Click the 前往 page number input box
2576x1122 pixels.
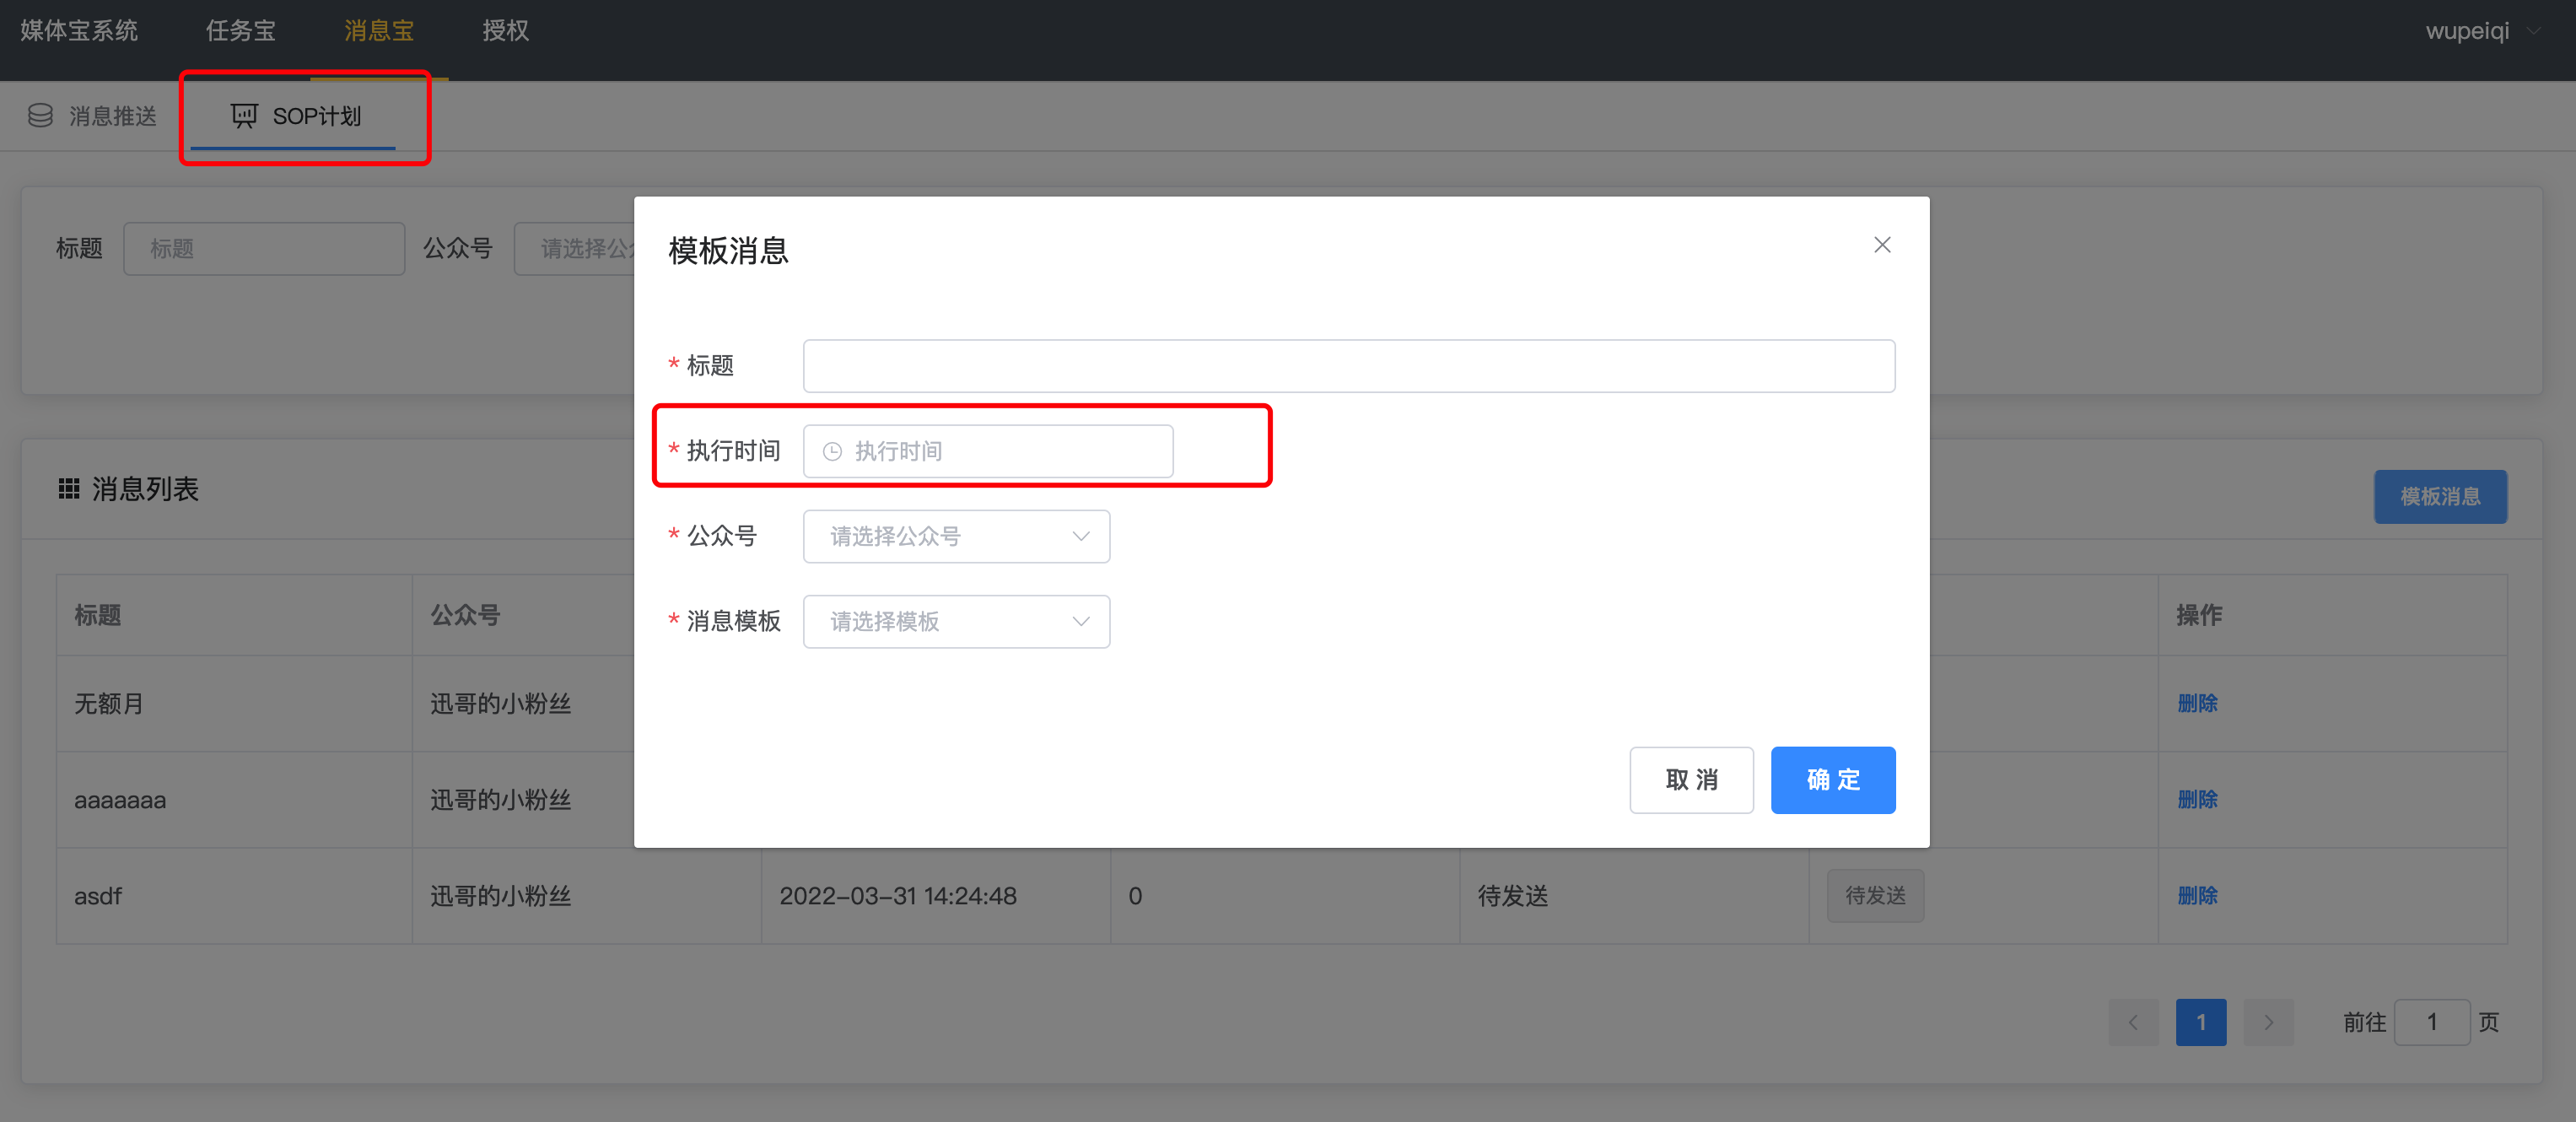(x=2431, y=1022)
